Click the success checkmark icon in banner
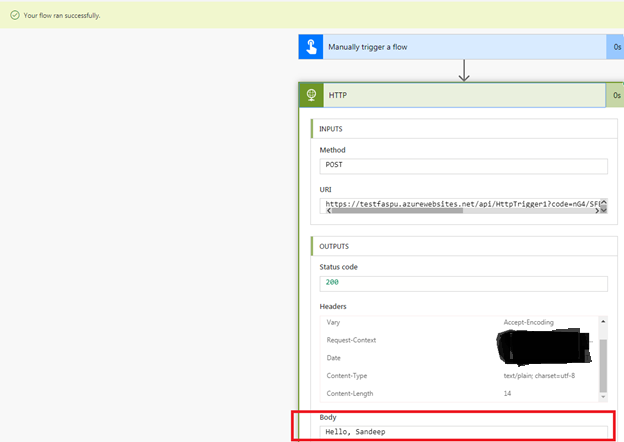 click(15, 15)
